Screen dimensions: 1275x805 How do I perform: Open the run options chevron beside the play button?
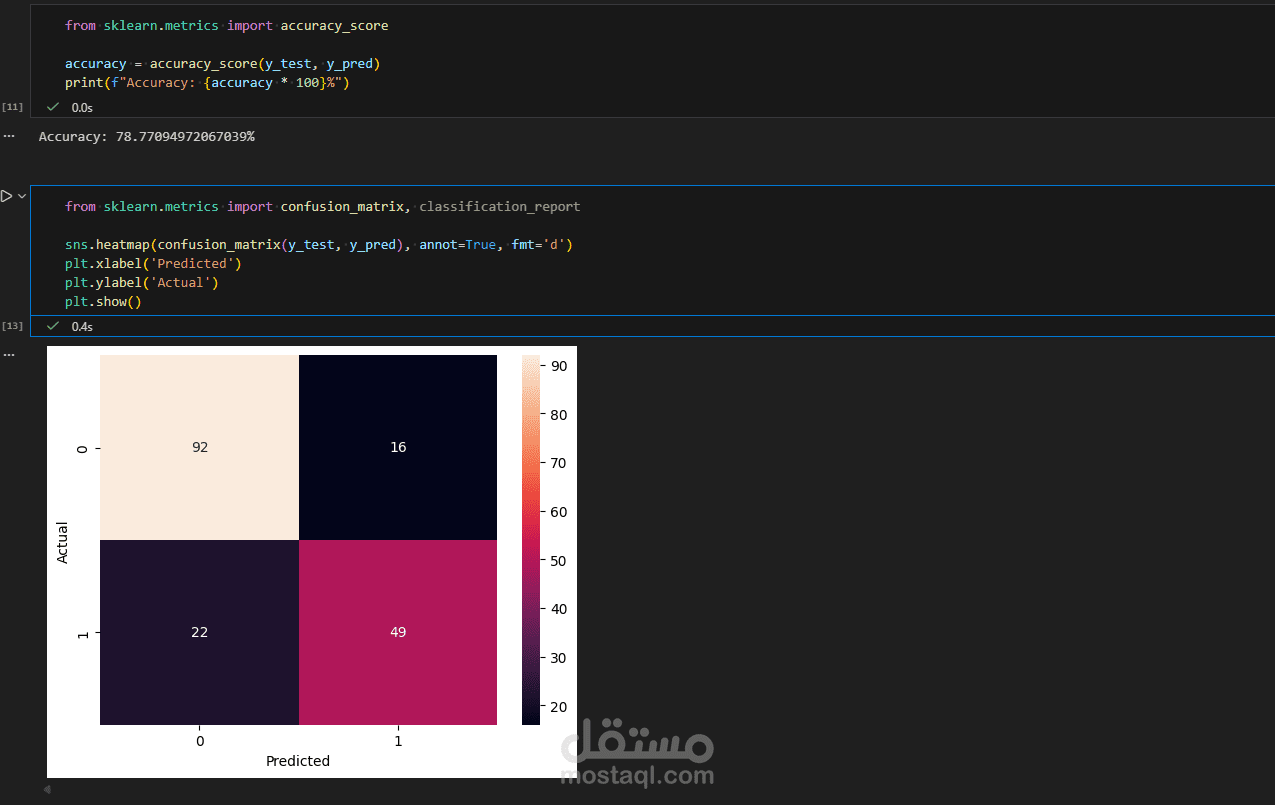pyautogui.click(x=22, y=196)
